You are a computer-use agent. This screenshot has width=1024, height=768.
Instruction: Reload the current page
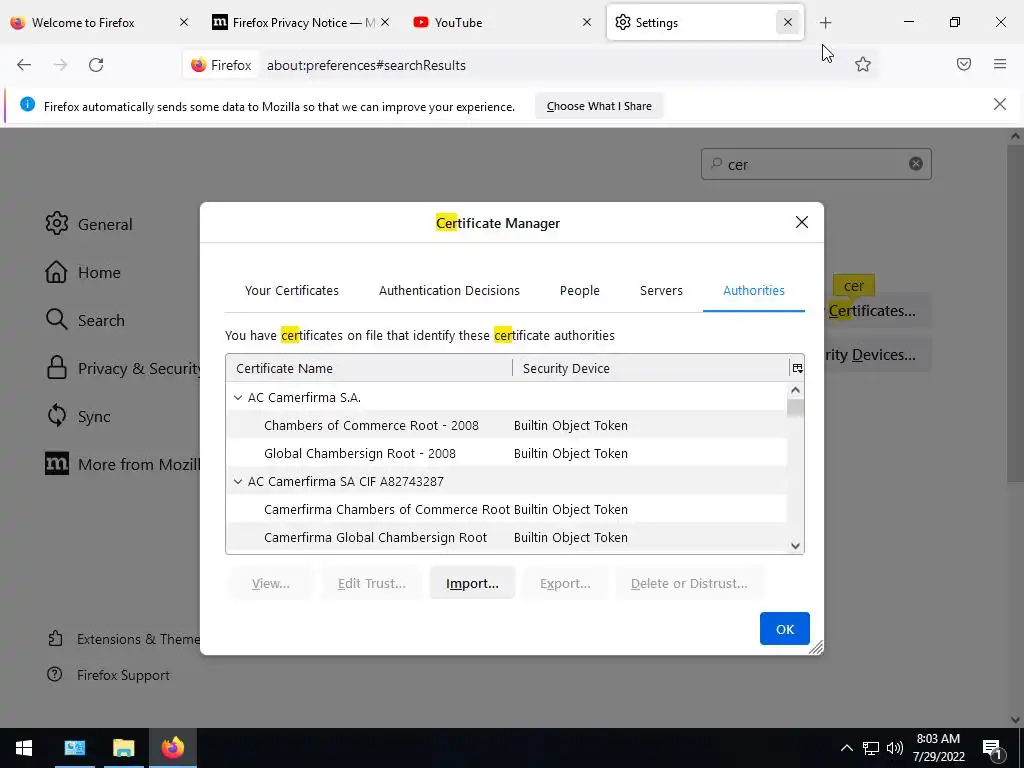coord(96,65)
